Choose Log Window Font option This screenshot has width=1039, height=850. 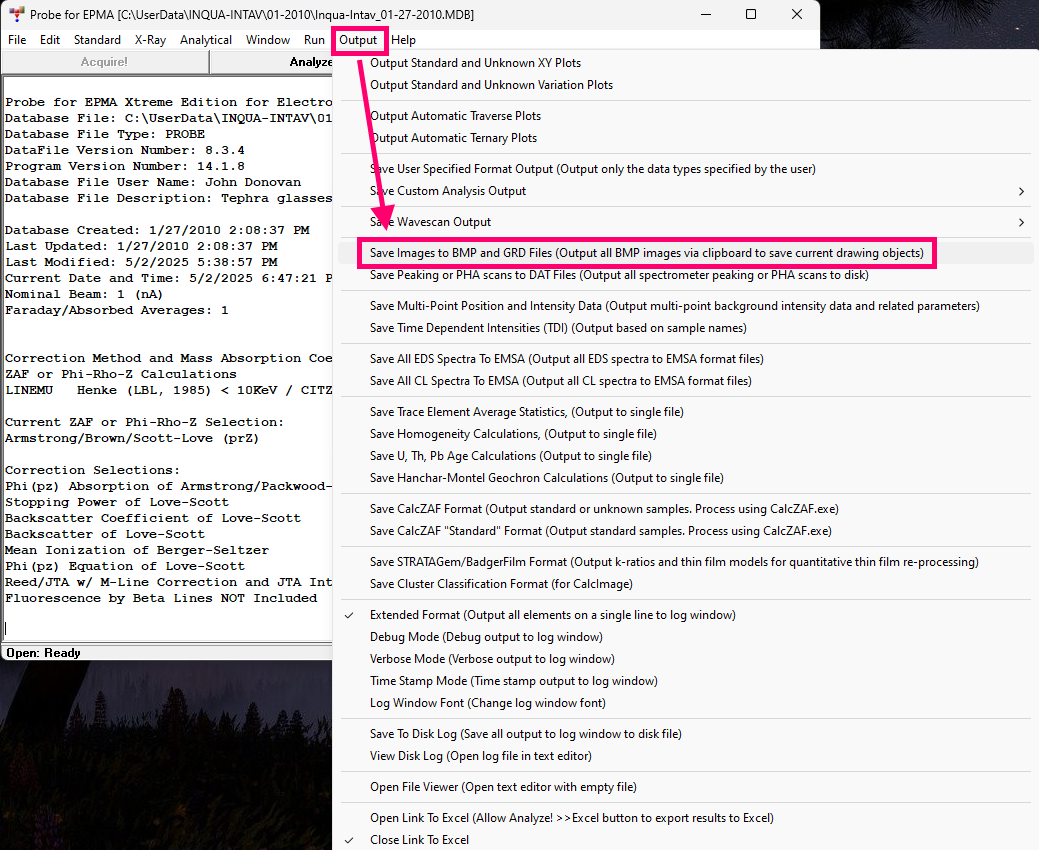(x=487, y=703)
